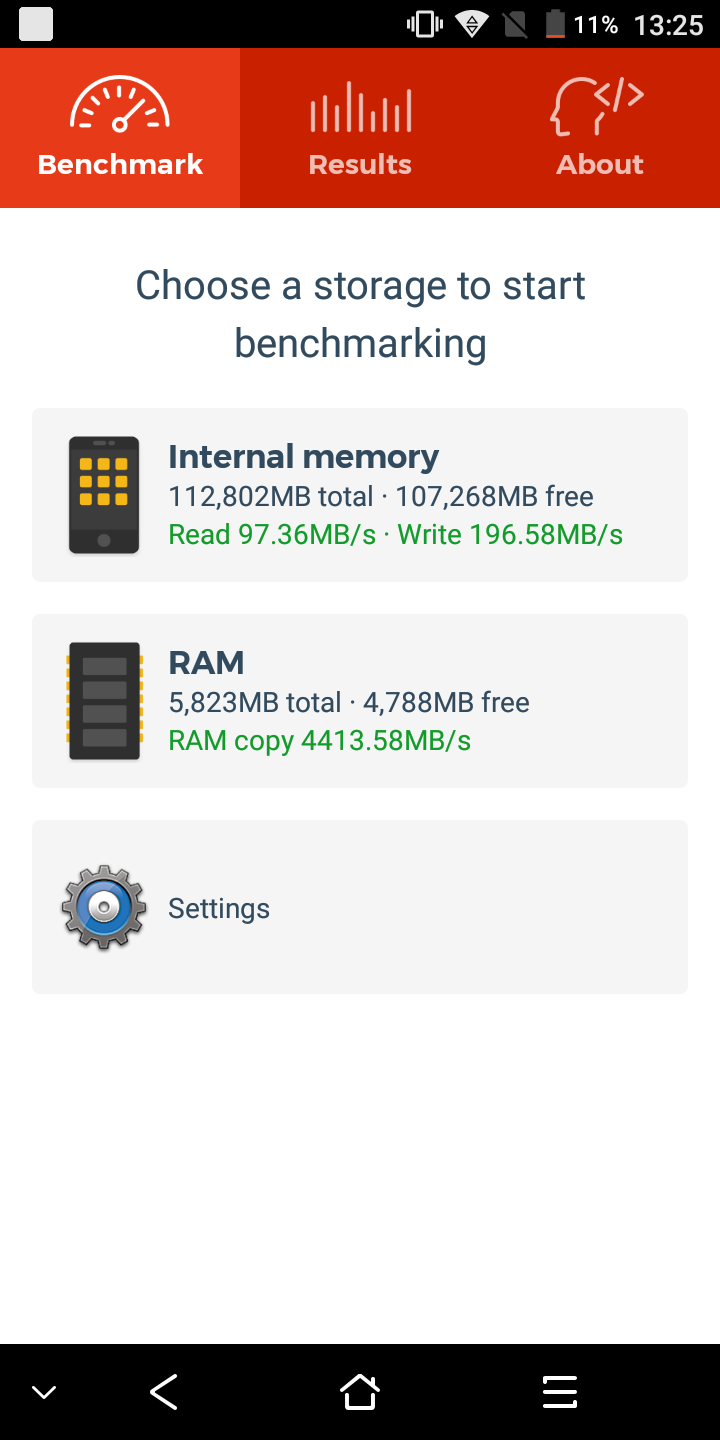Tap the vibrate mode status icon
This screenshot has width=720, height=1440.
pos(425,24)
